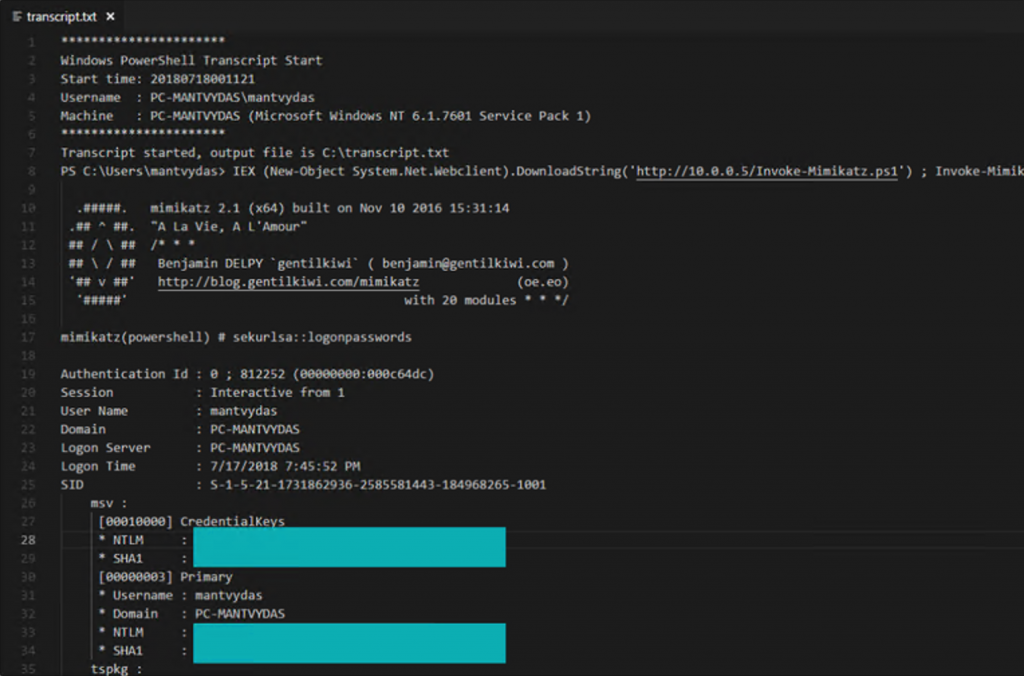Click the '* SHA1' label on line 29
Image resolution: width=1024 pixels, height=676 pixels.
[121, 558]
